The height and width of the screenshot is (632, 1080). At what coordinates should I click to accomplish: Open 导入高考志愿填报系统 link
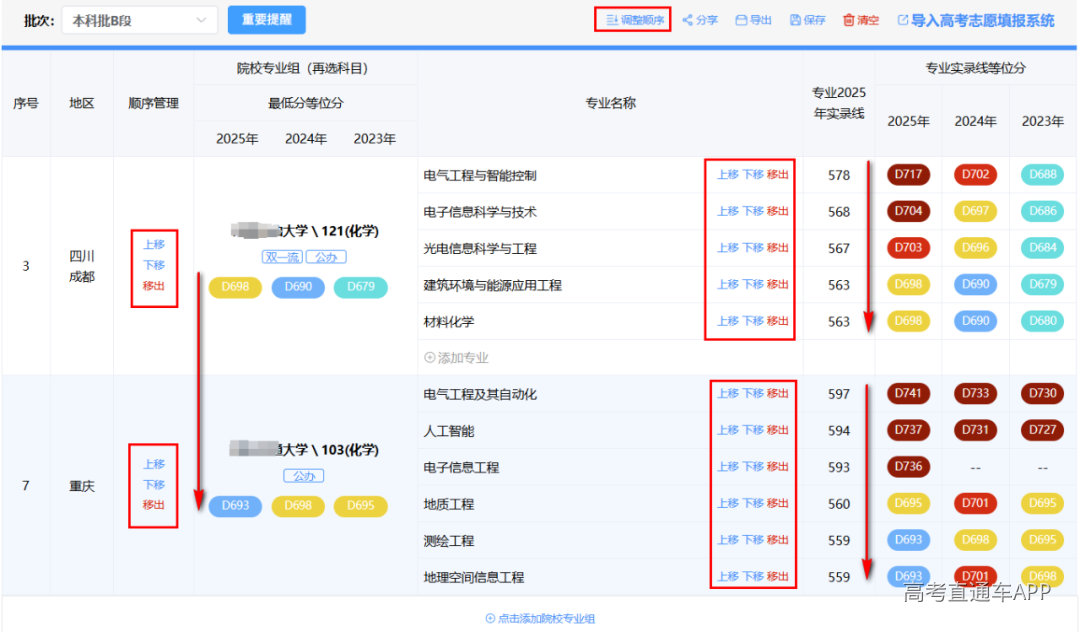pos(976,21)
